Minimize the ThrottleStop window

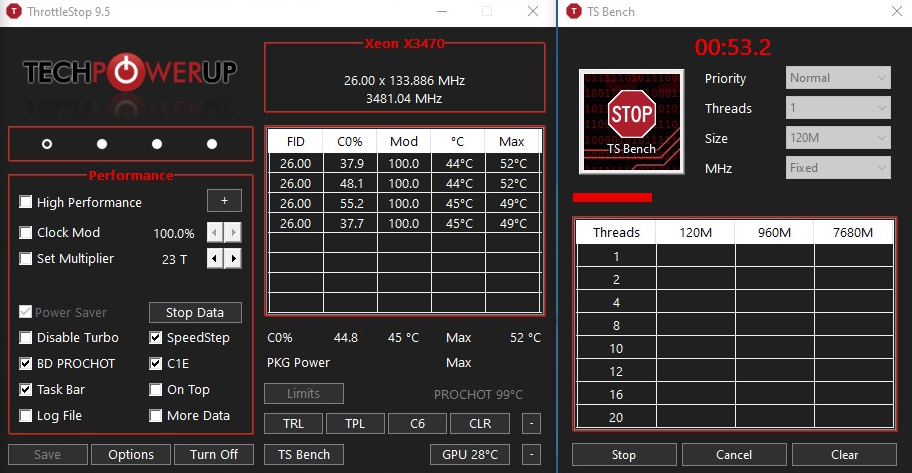pyautogui.click(x=442, y=12)
